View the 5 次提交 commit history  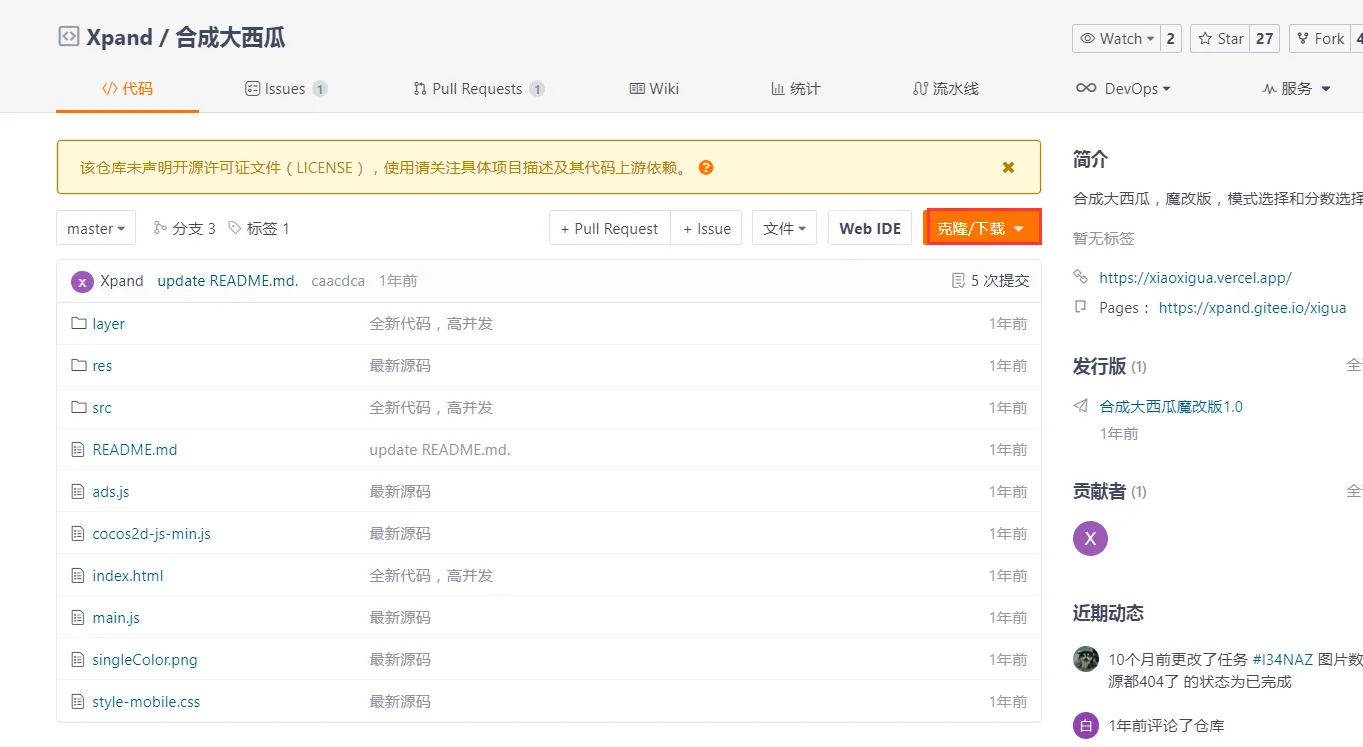(x=1000, y=281)
